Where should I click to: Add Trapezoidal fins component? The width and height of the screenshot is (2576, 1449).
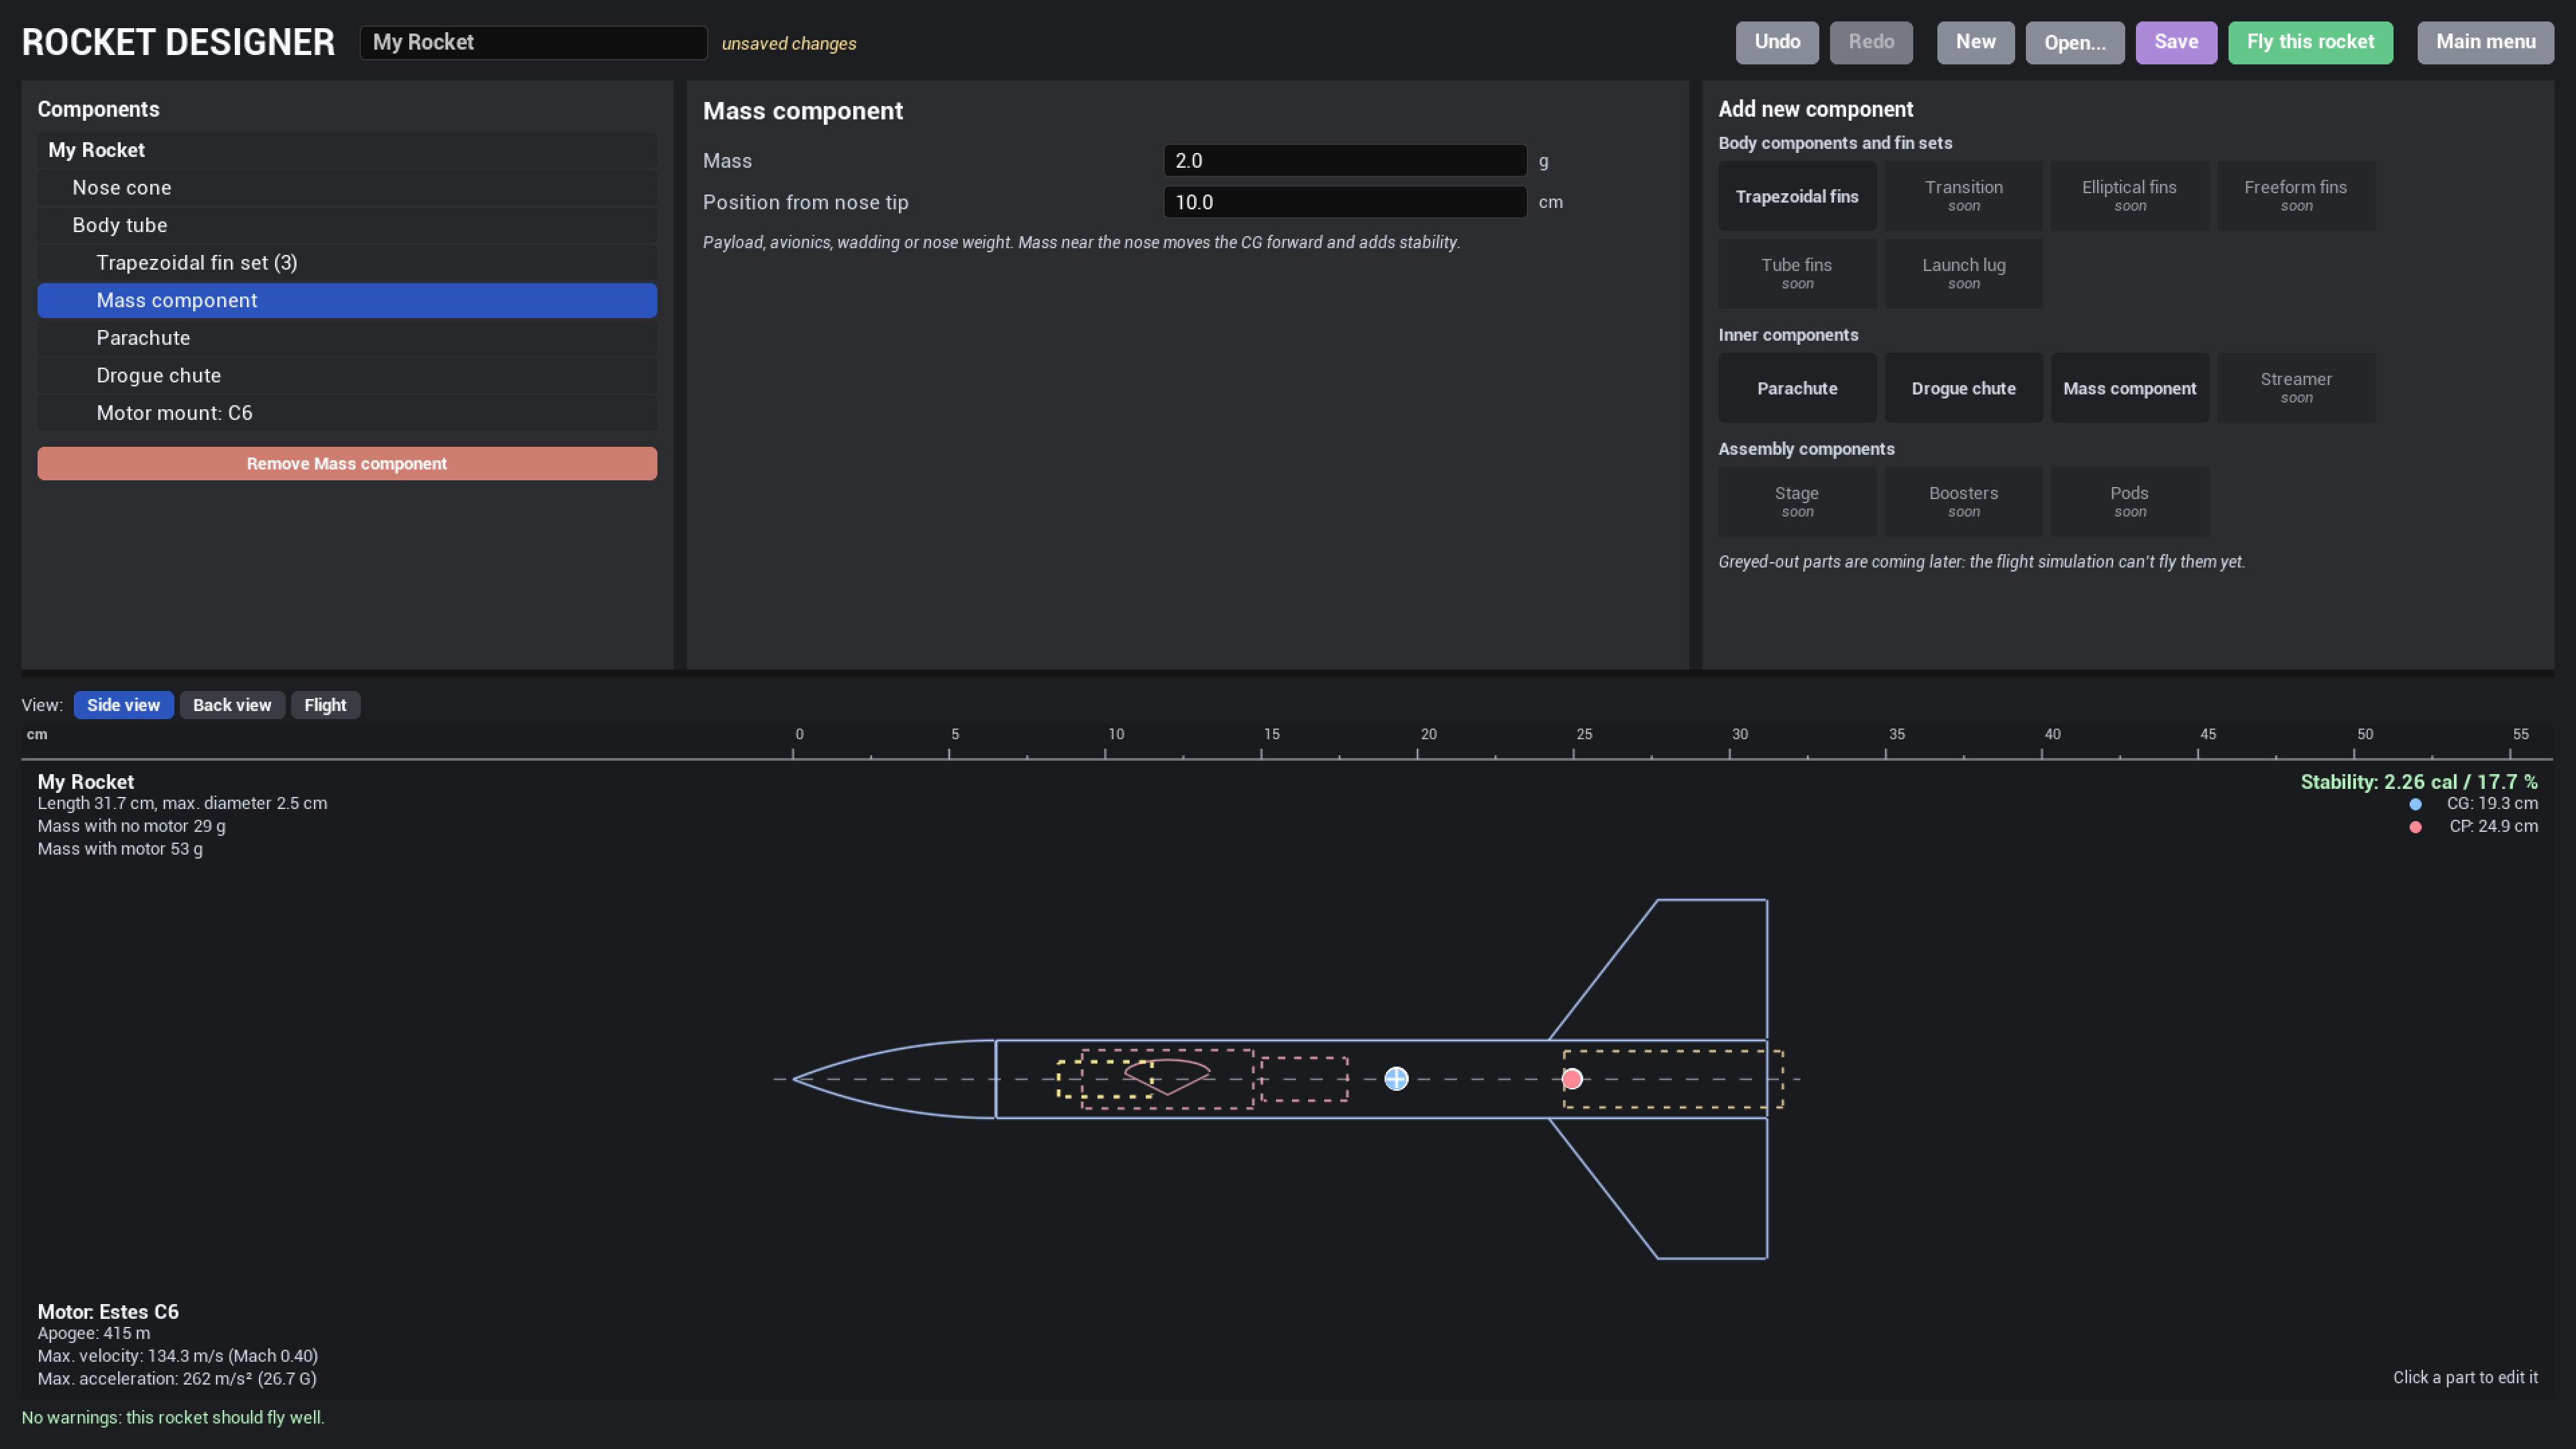click(x=1797, y=196)
